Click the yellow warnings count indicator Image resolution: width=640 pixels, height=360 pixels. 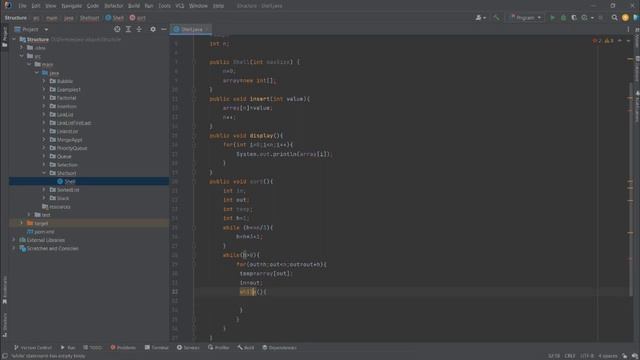tap(609, 41)
